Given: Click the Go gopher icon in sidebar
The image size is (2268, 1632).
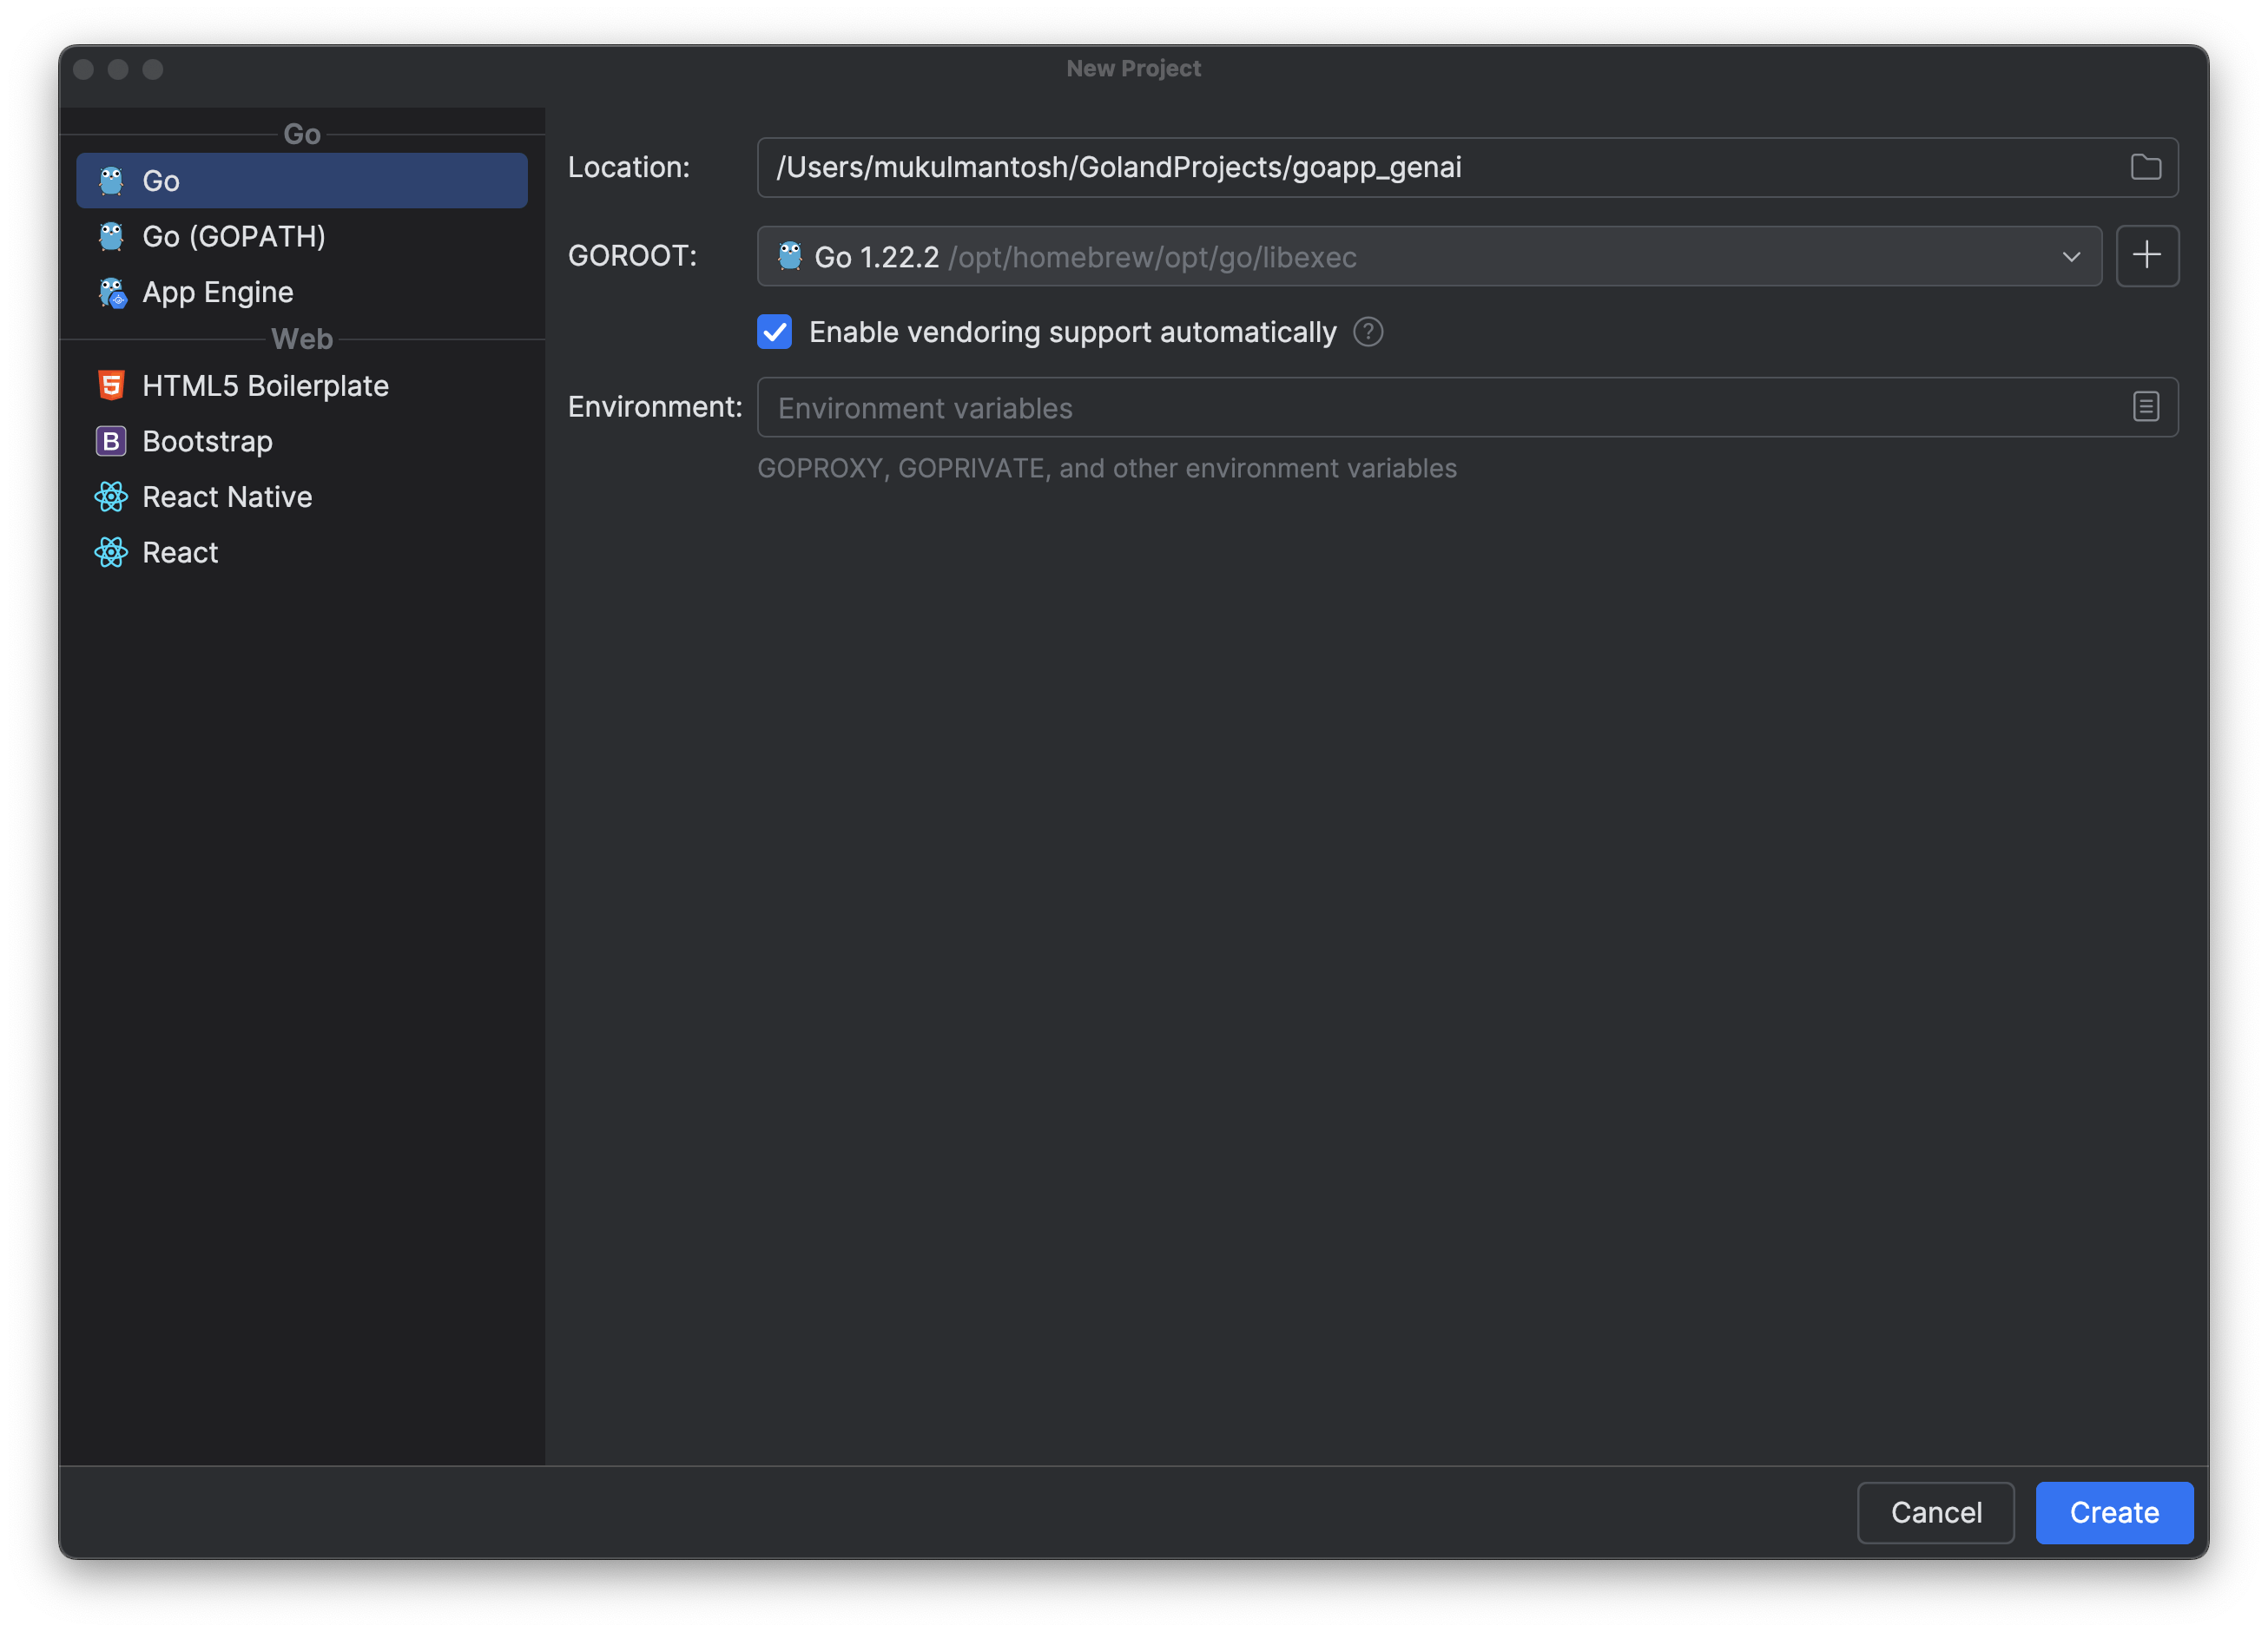Looking at the screenshot, I should click(x=111, y=181).
